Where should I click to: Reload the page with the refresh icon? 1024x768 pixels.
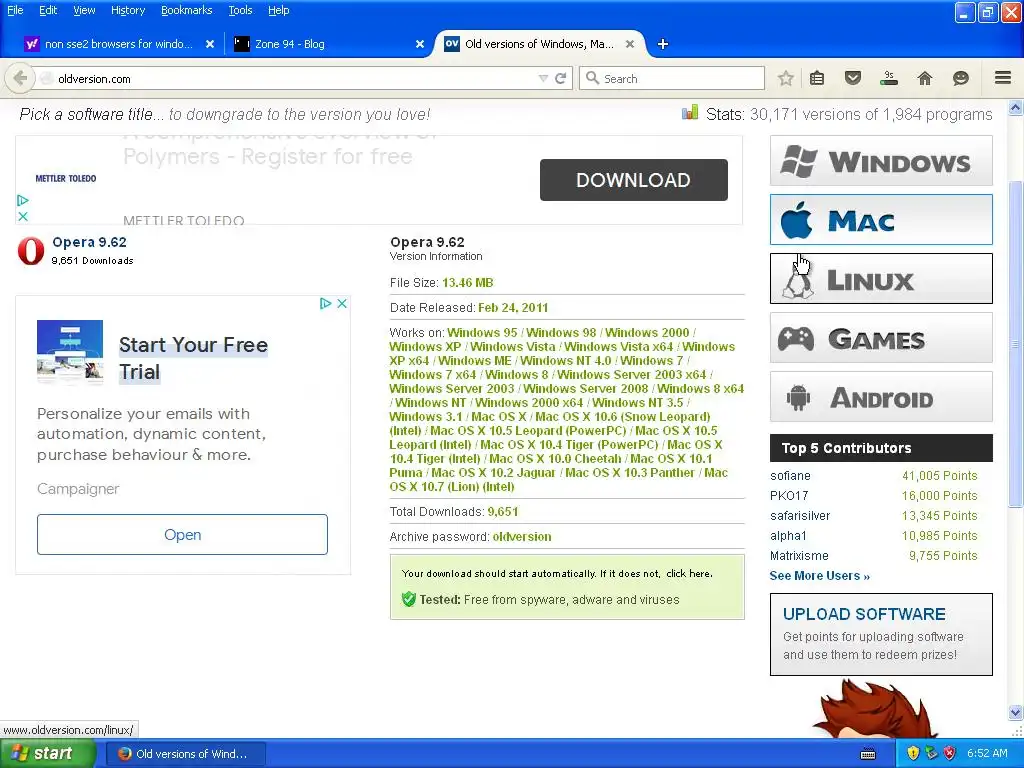[560, 78]
